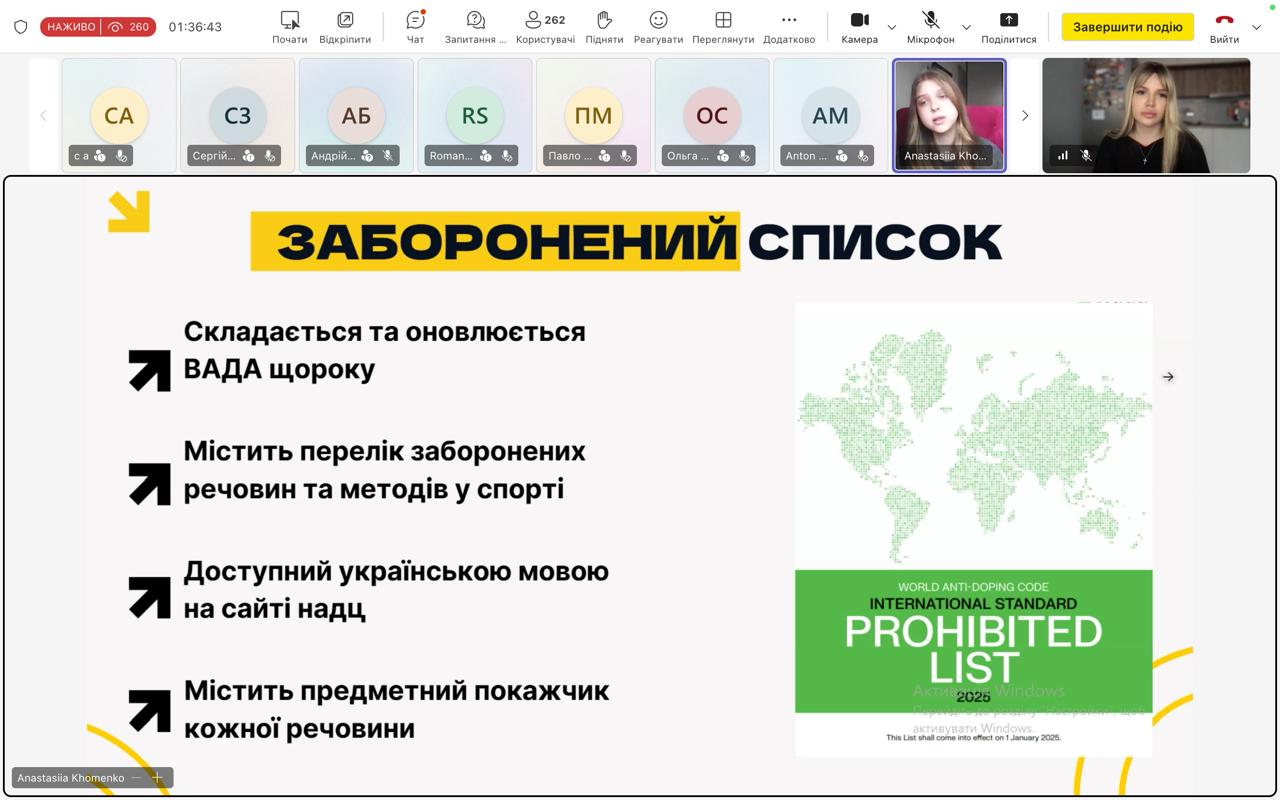Click the shield security icon

click(x=21, y=27)
